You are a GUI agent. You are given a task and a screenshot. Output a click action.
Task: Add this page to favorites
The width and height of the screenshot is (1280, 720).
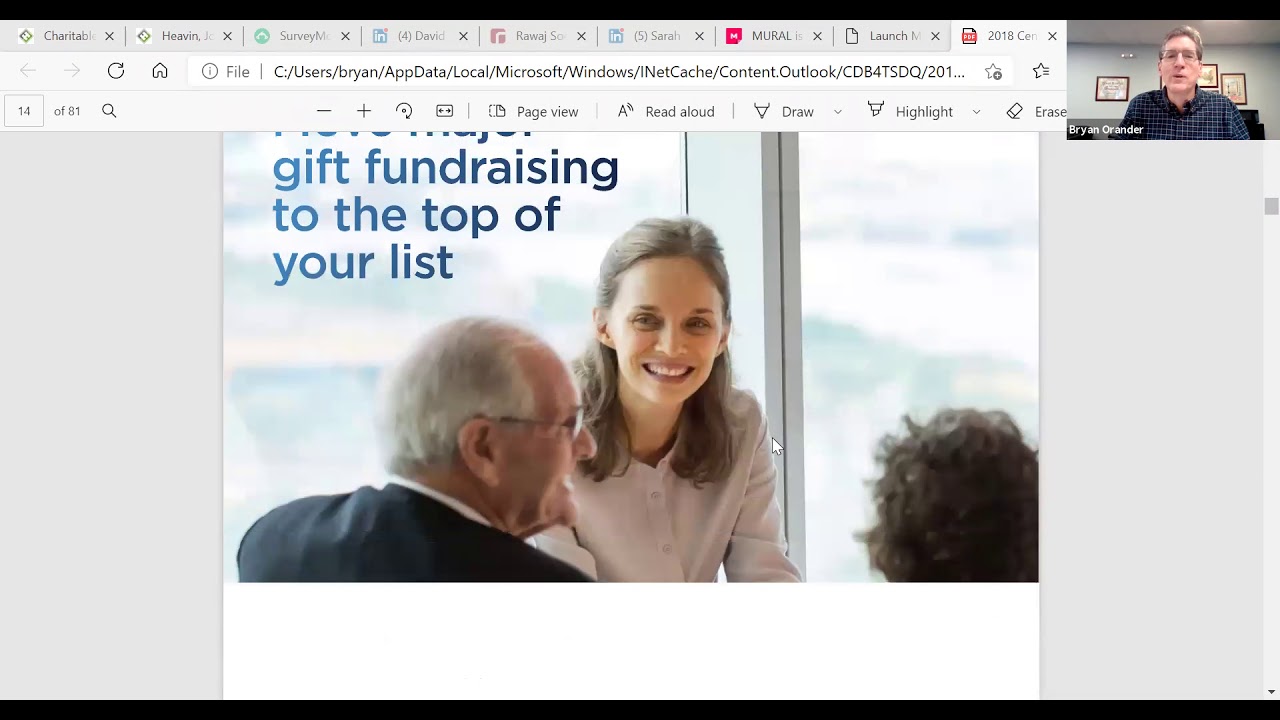coord(993,71)
